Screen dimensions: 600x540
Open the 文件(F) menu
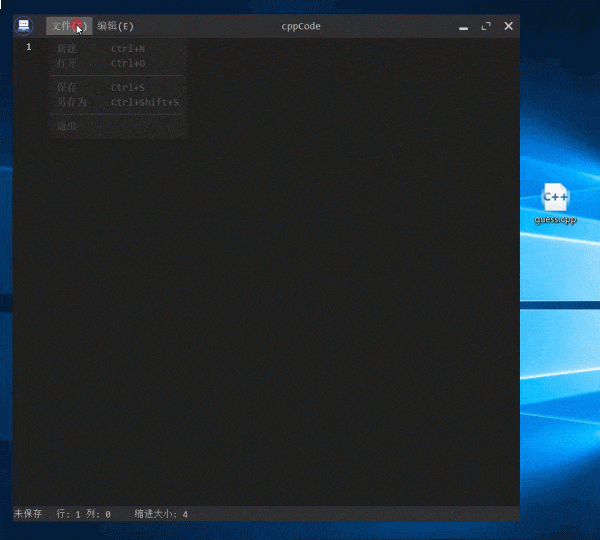pyautogui.click(x=68, y=26)
